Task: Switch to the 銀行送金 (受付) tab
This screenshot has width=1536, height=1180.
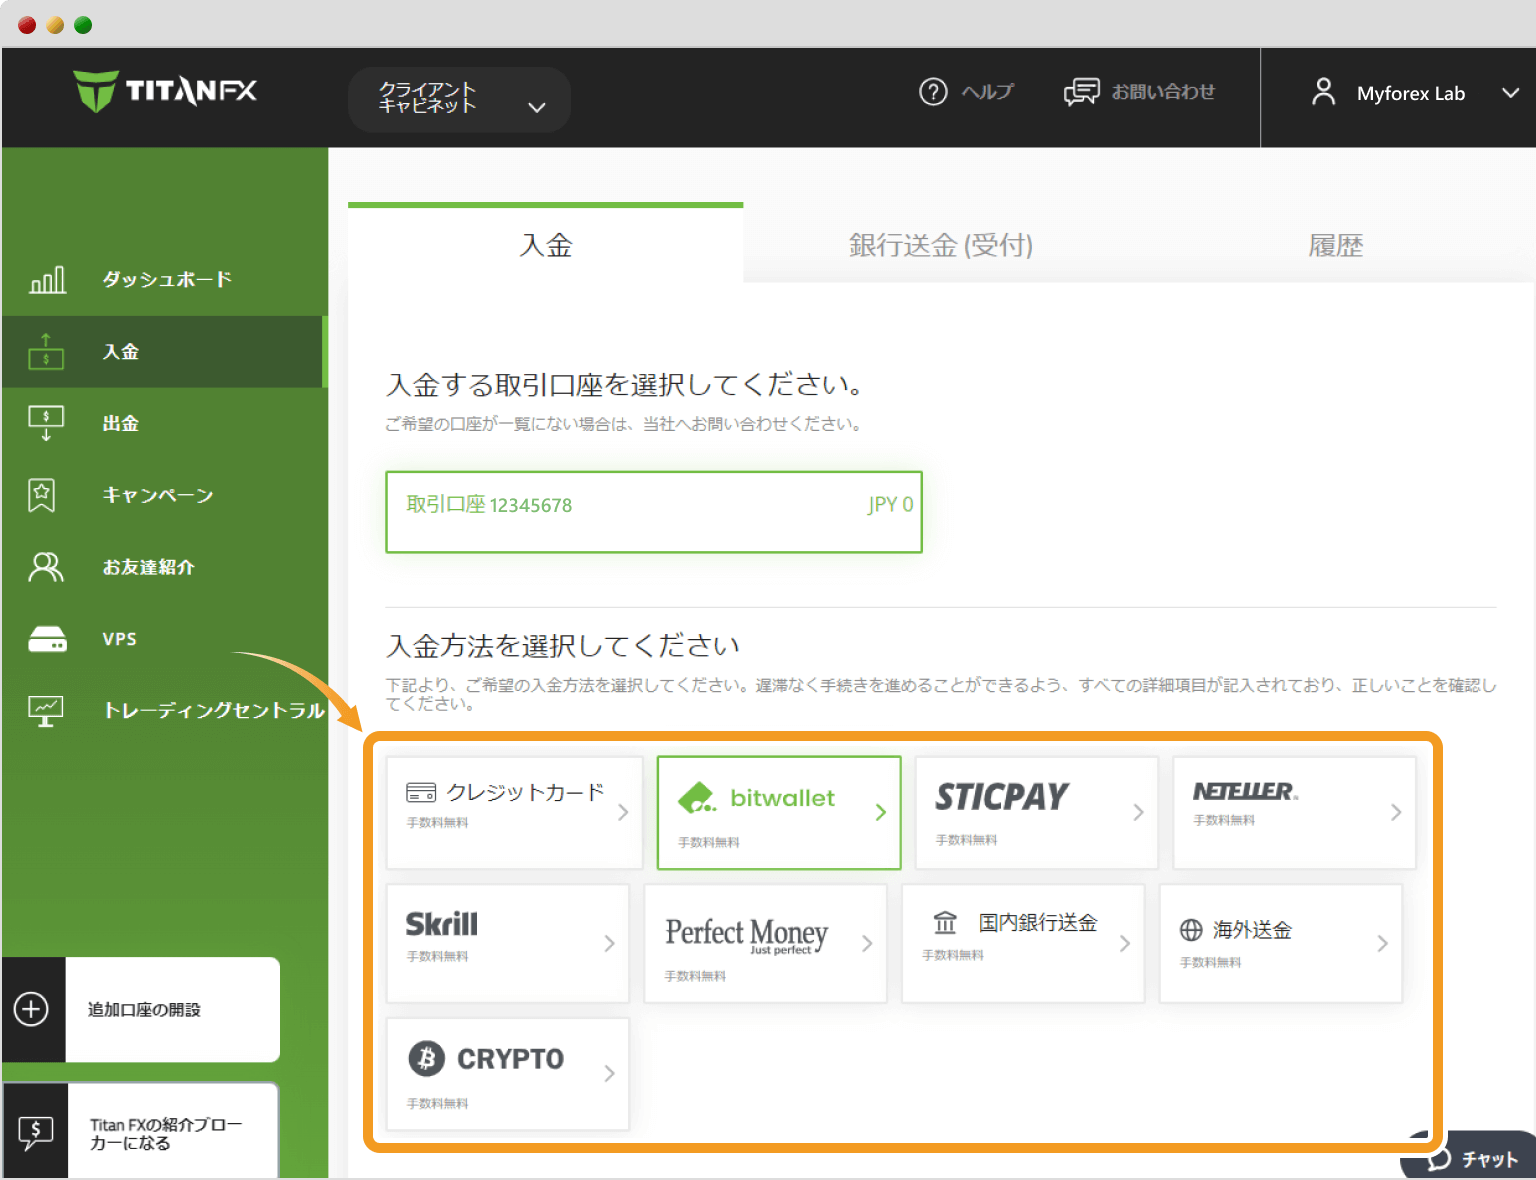Action: coord(940,245)
